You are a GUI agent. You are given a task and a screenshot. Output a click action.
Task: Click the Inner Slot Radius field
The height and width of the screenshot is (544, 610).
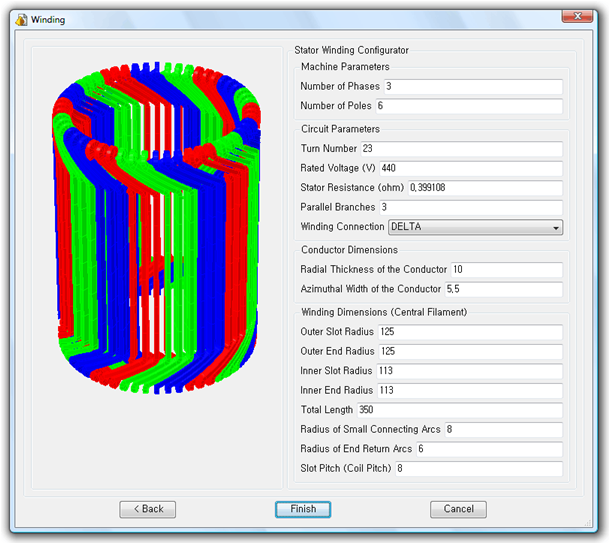pyautogui.click(x=468, y=371)
